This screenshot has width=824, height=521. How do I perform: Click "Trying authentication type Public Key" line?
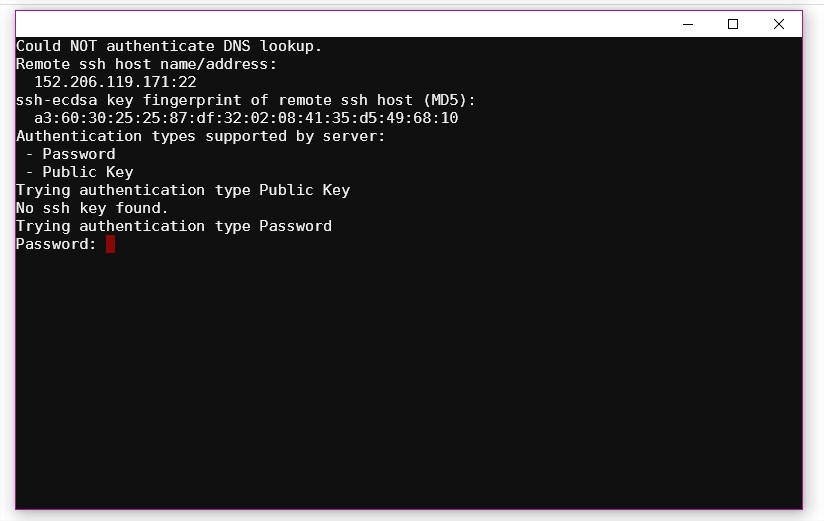(x=183, y=190)
